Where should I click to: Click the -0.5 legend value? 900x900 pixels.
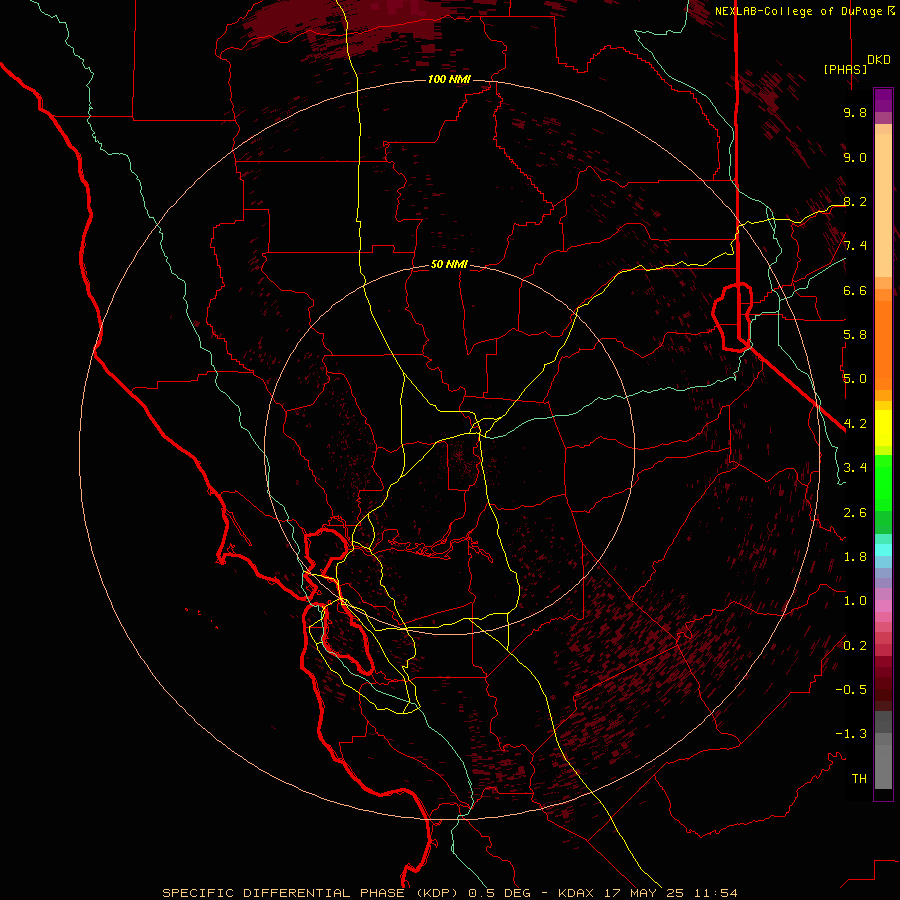point(851,690)
